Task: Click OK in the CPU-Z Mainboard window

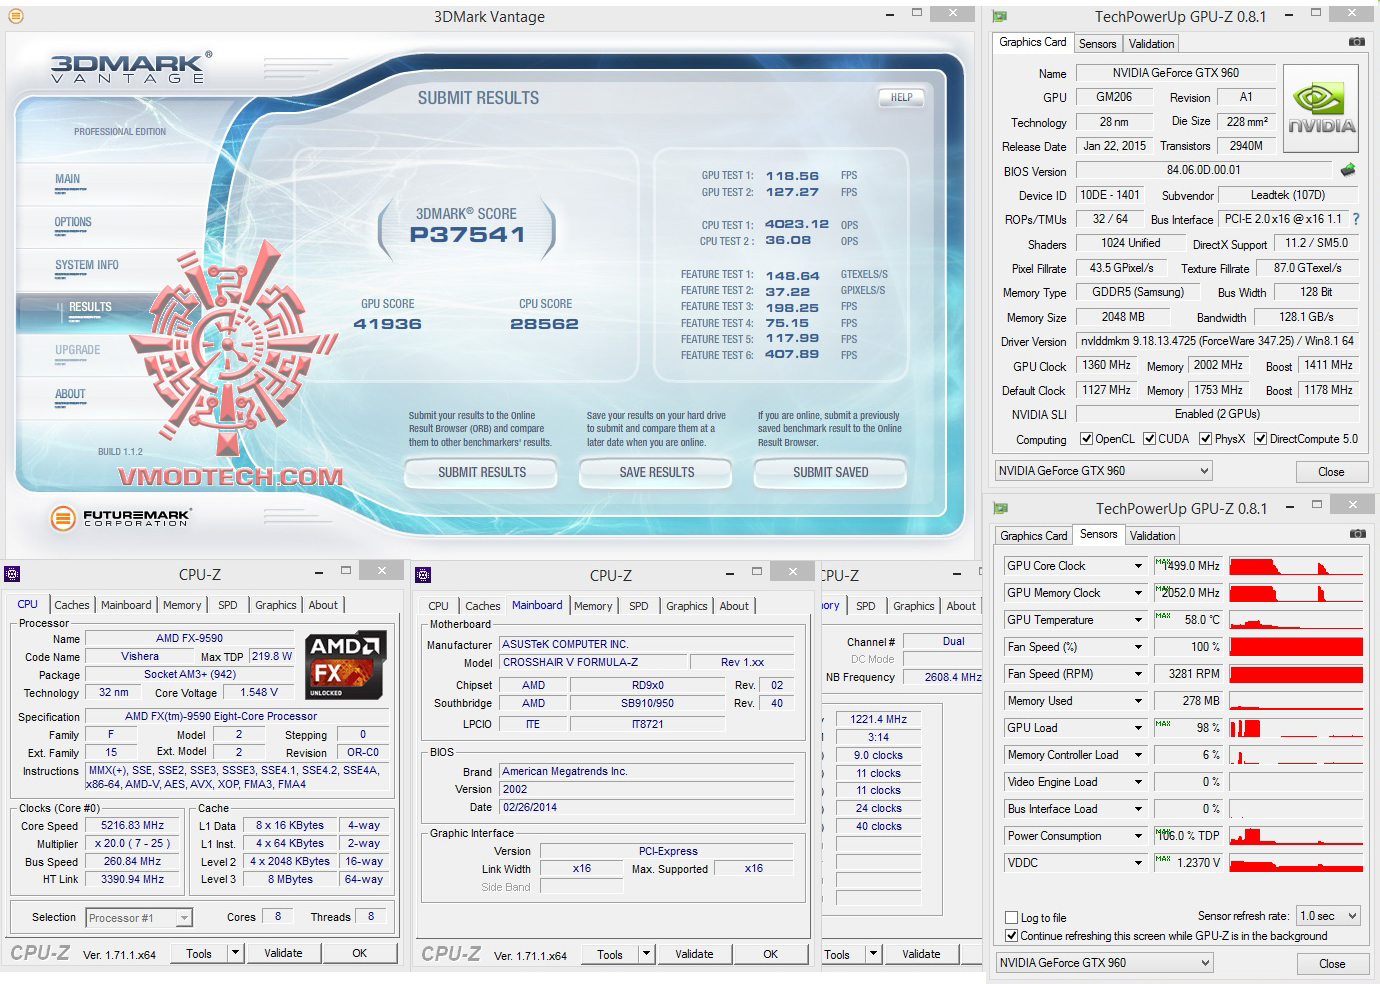Action: click(770, 954)
